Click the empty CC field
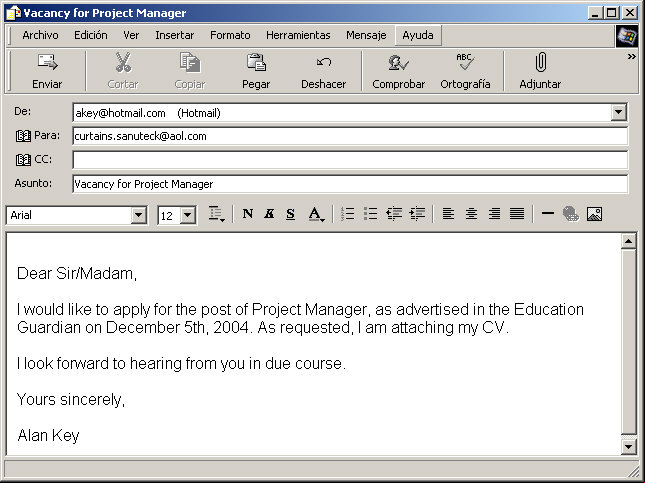Screen dimensions: 645x483 click(350, 160)
